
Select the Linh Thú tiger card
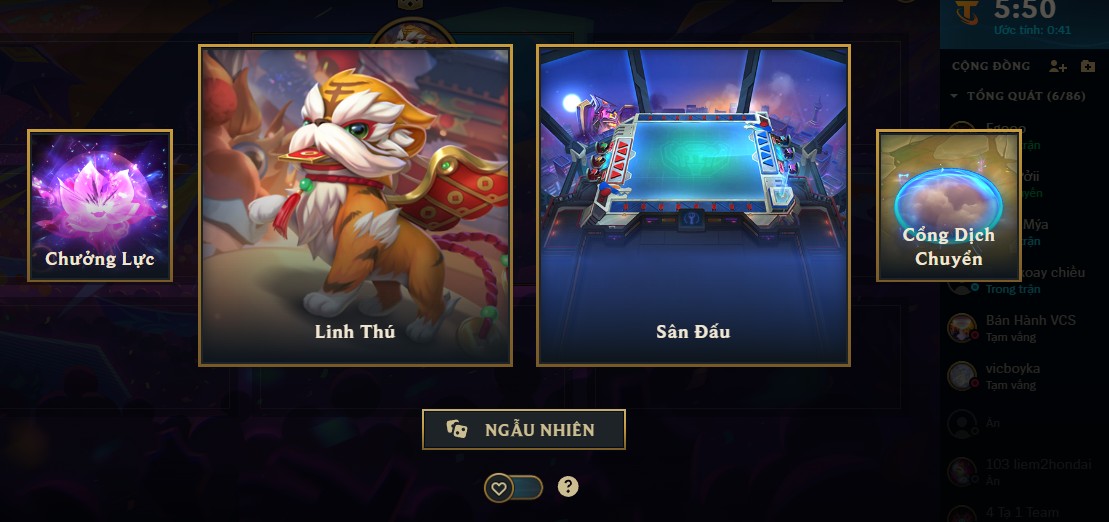click(355, 205)
